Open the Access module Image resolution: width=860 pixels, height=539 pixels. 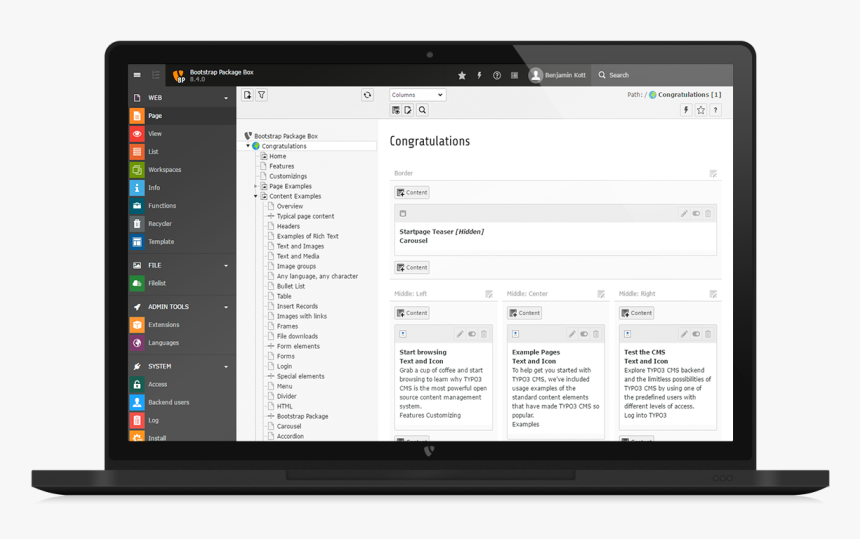click(x=182, y=384)
